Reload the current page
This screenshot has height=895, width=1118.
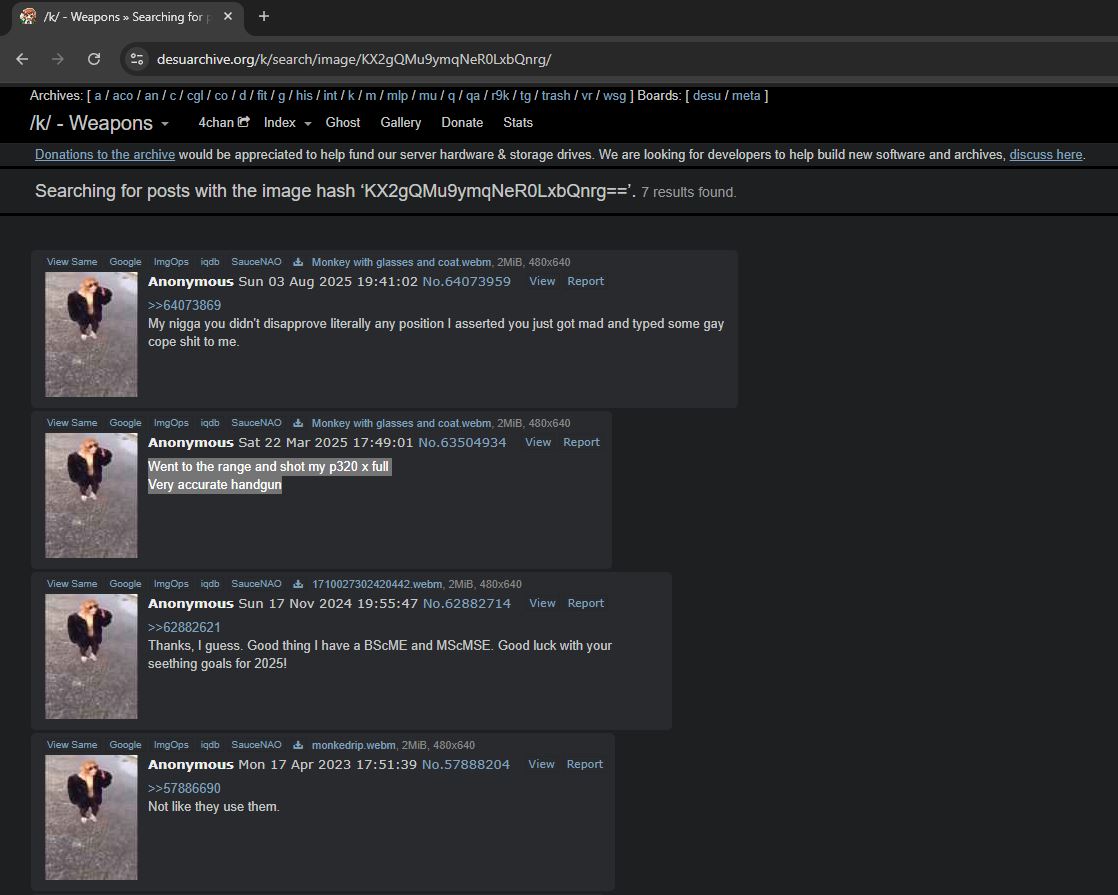[x=93, y=59]
